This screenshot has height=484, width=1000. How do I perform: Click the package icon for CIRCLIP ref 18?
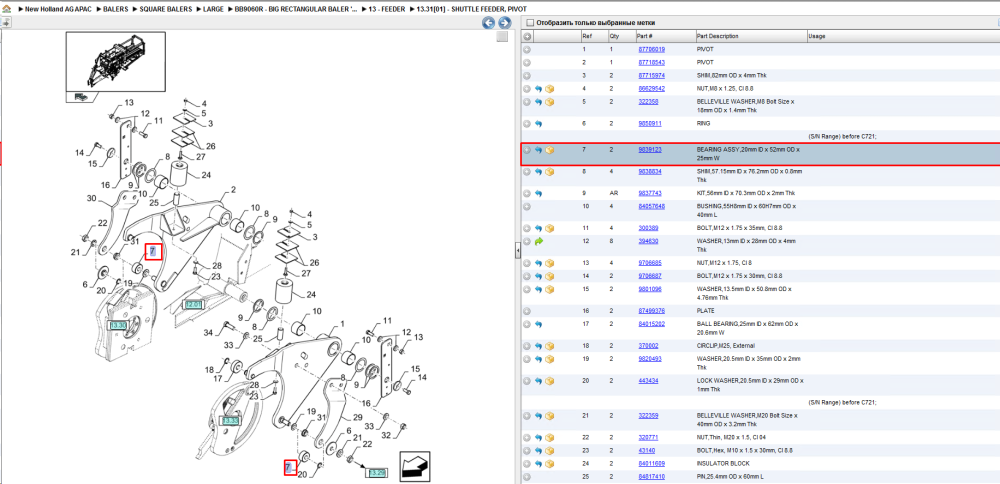coord(549,346)
